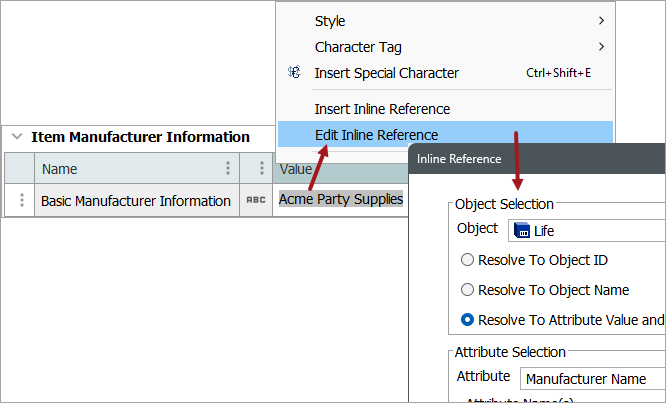Click the Attribute field Manufacturer Name

pos(590,379)
